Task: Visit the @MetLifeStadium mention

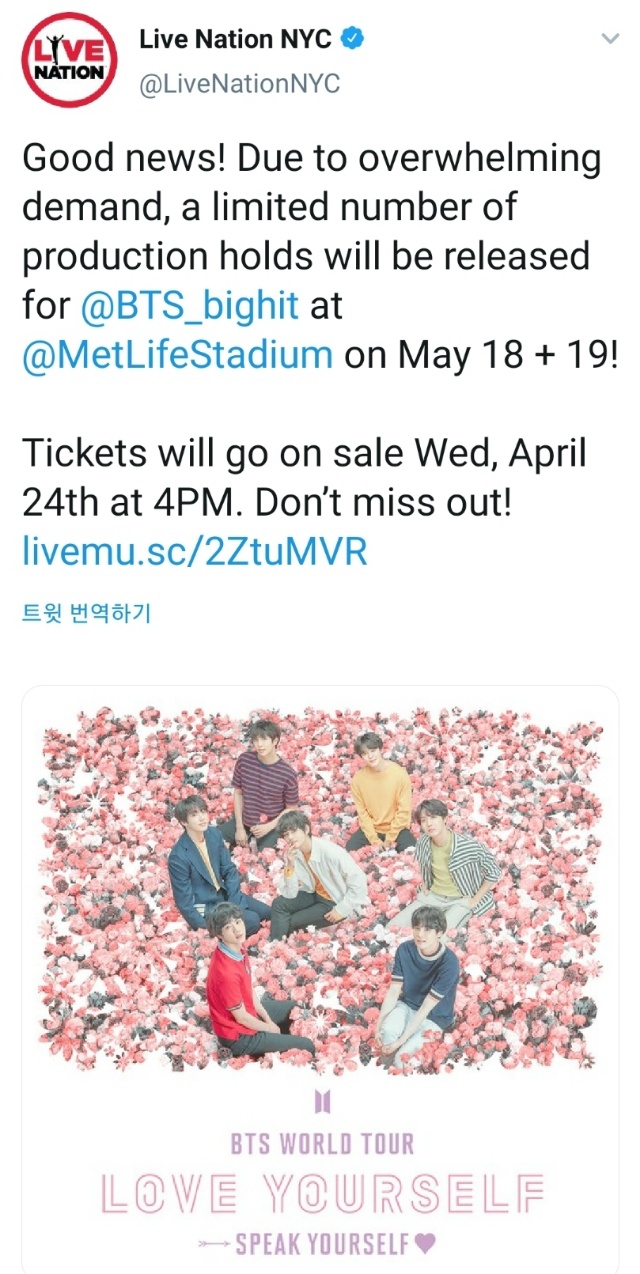Action: tap(177, 354)
